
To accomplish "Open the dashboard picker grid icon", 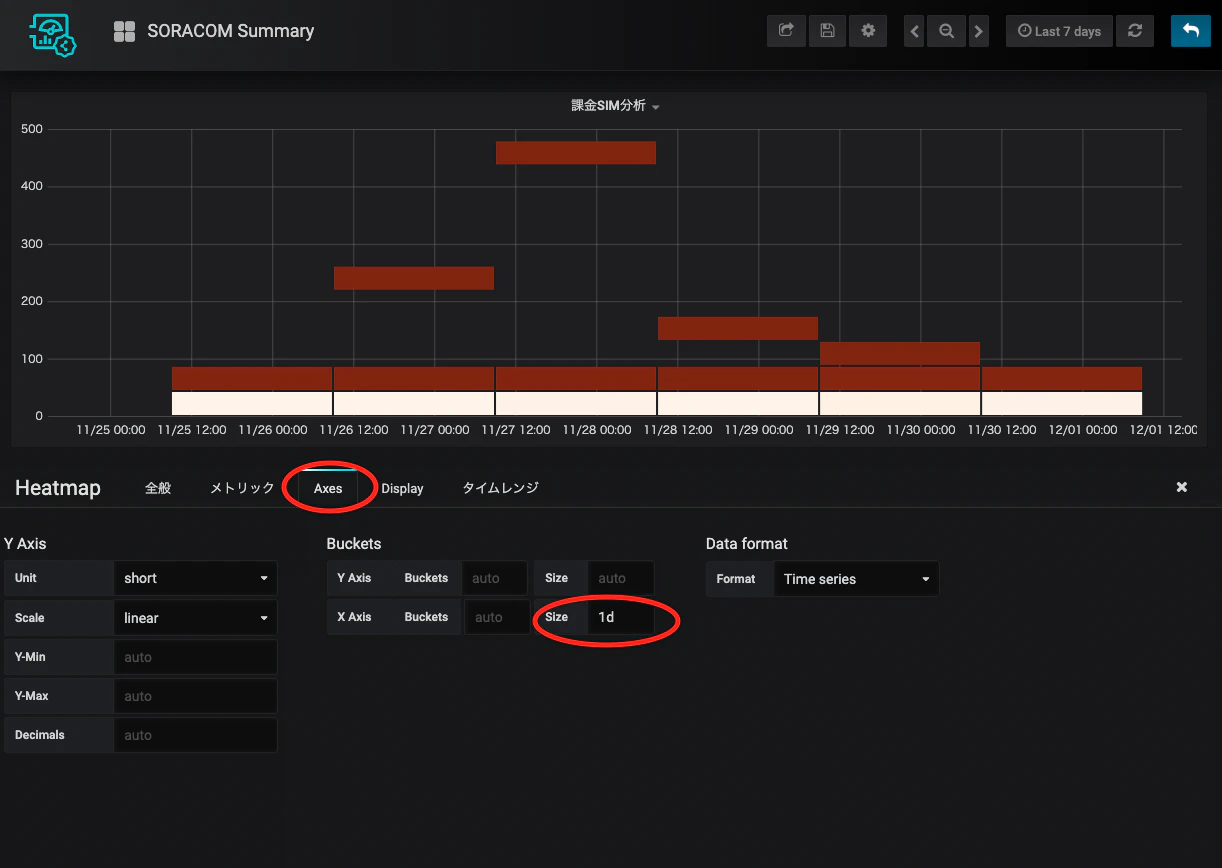I will click(x=124, y=32).
